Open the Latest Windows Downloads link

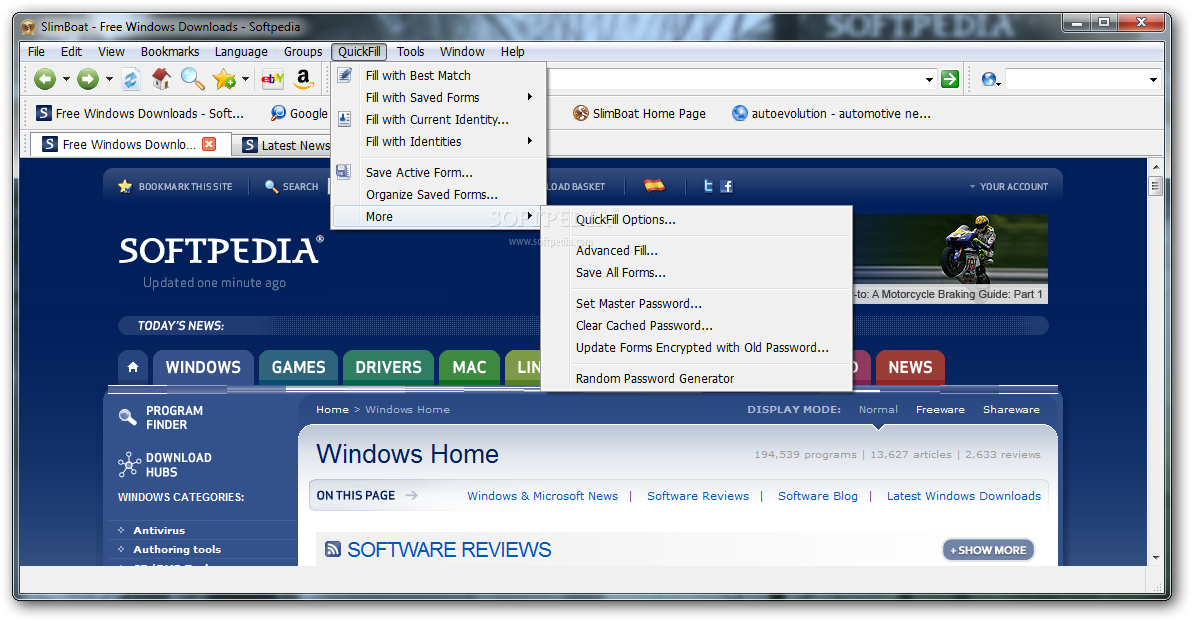963,496
